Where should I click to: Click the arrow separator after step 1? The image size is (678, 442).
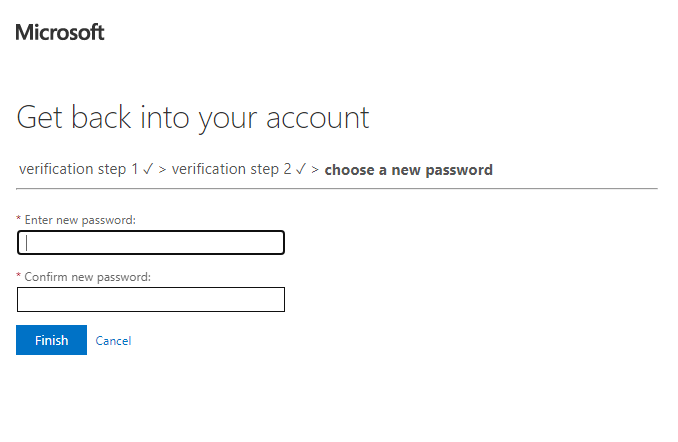pos(162,170)
